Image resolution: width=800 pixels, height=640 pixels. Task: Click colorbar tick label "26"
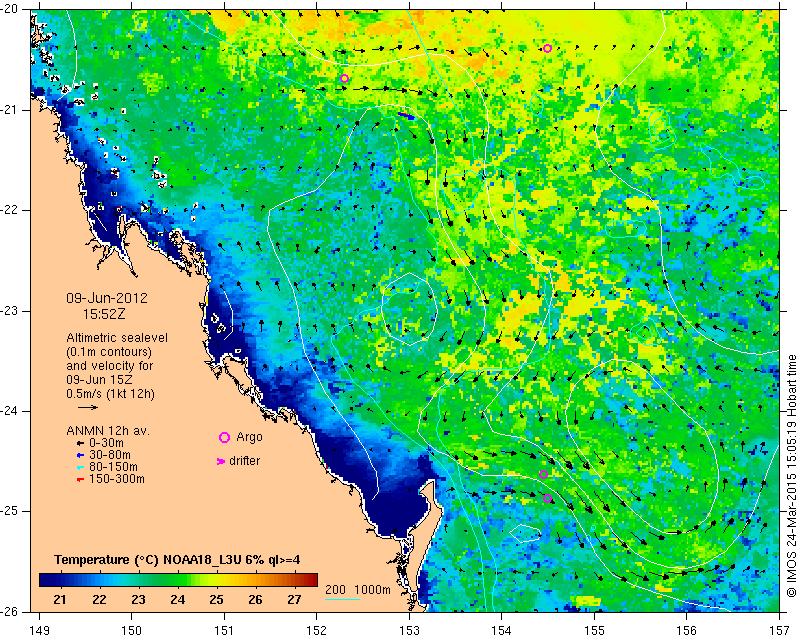point(255,599)
